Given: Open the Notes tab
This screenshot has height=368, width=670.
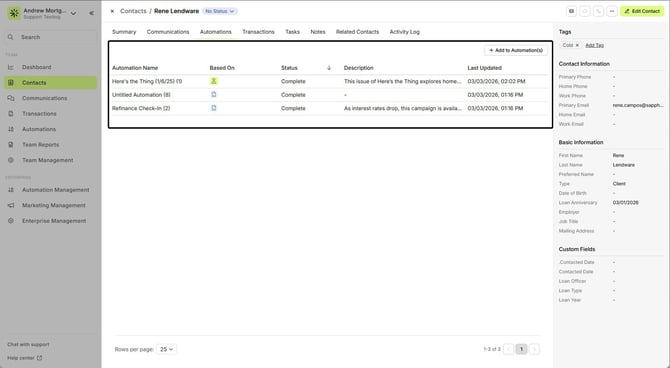Looking at the screenshot, I should (x=318, y=32).
